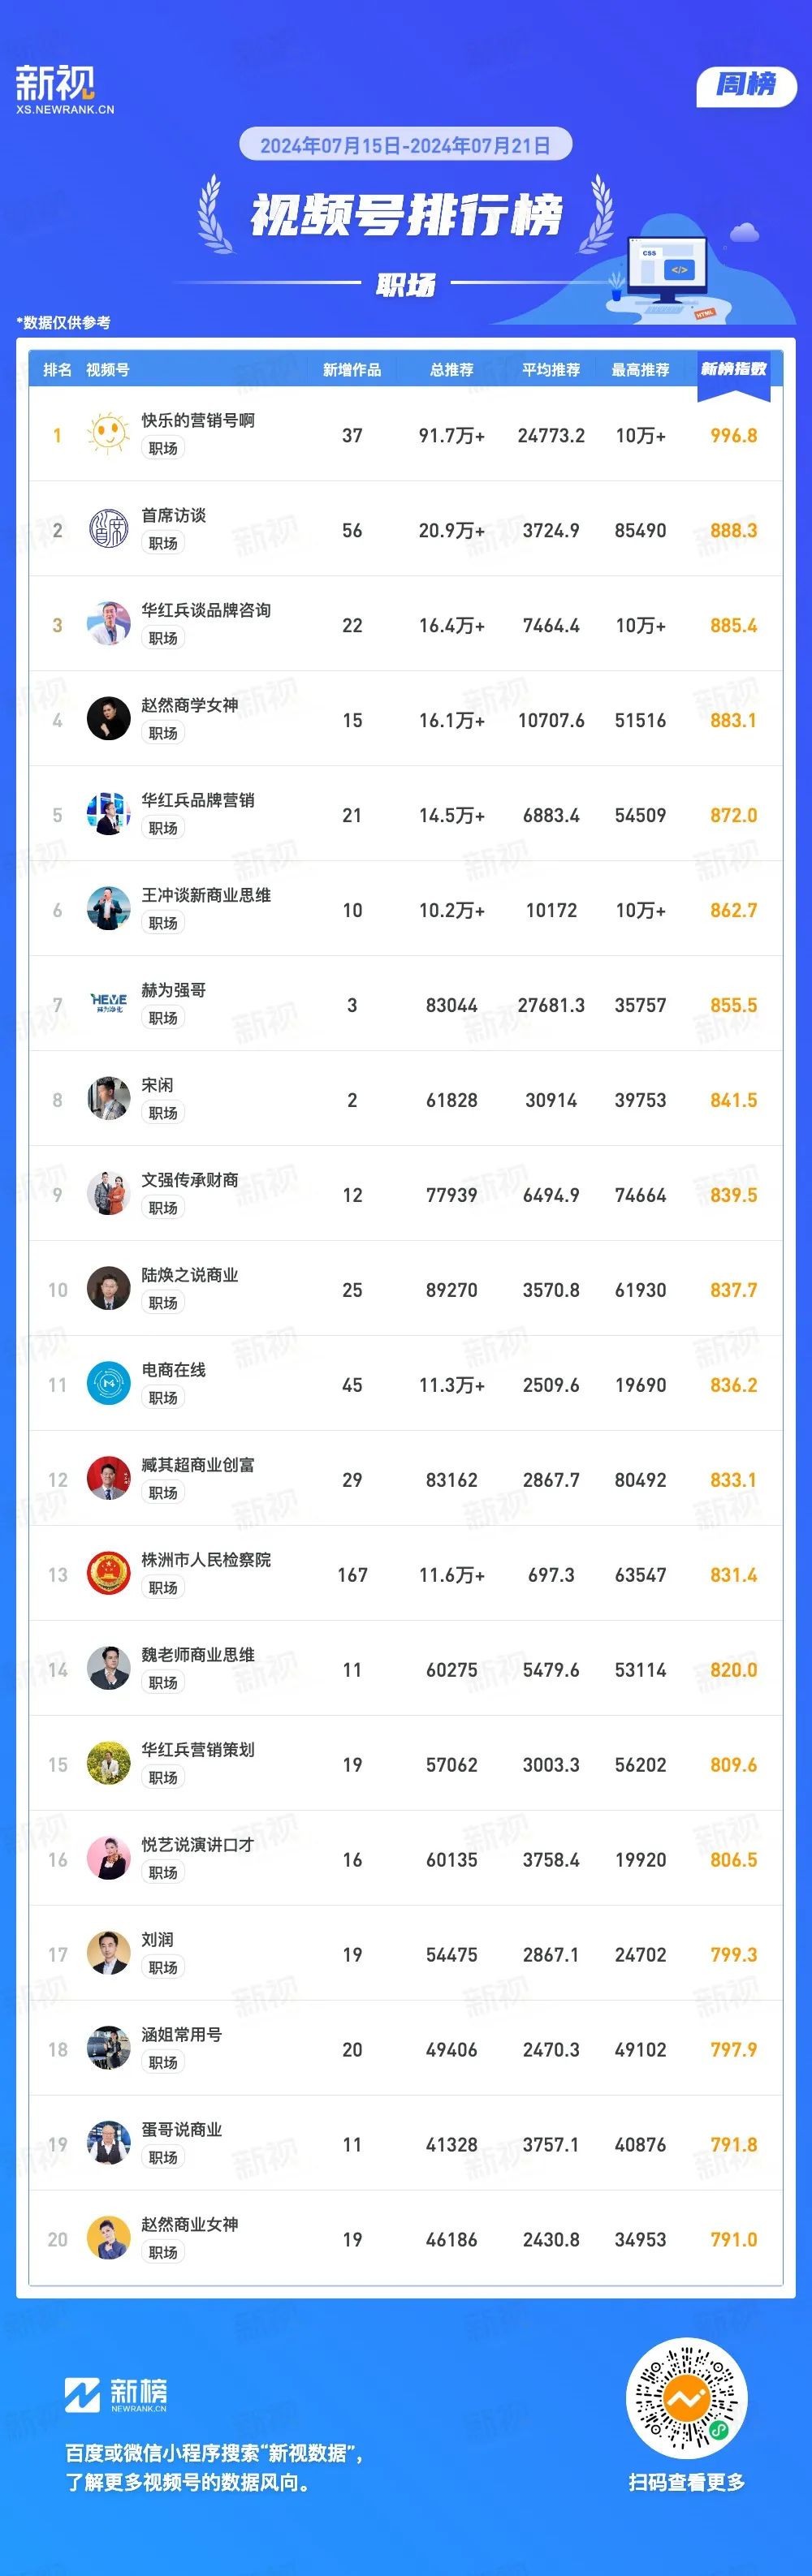The width and height of the screenshot is (812, 2576).
Task: Click the 总推荐 column header
Action: coord(452,370)
